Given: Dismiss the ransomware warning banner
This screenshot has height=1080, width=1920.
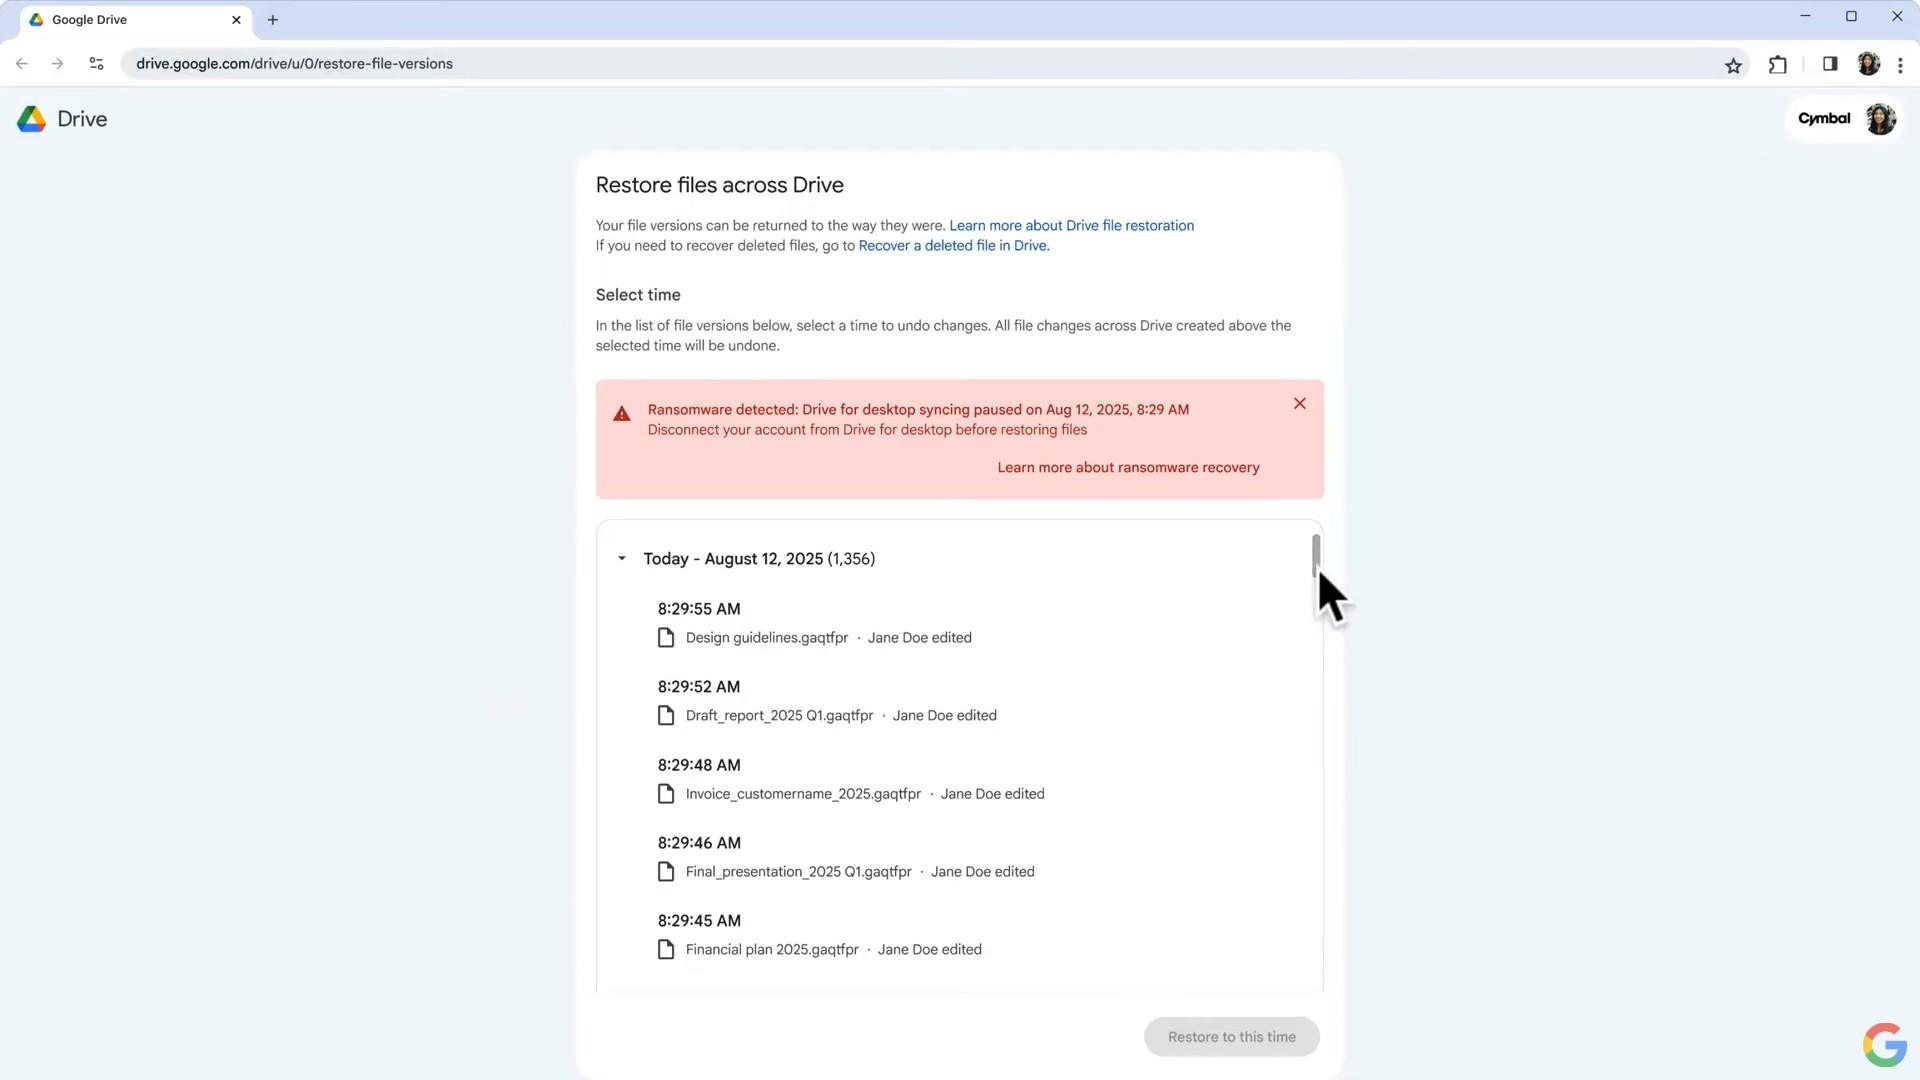Looking at the screenshot, I should click(x=1299, y=404).
